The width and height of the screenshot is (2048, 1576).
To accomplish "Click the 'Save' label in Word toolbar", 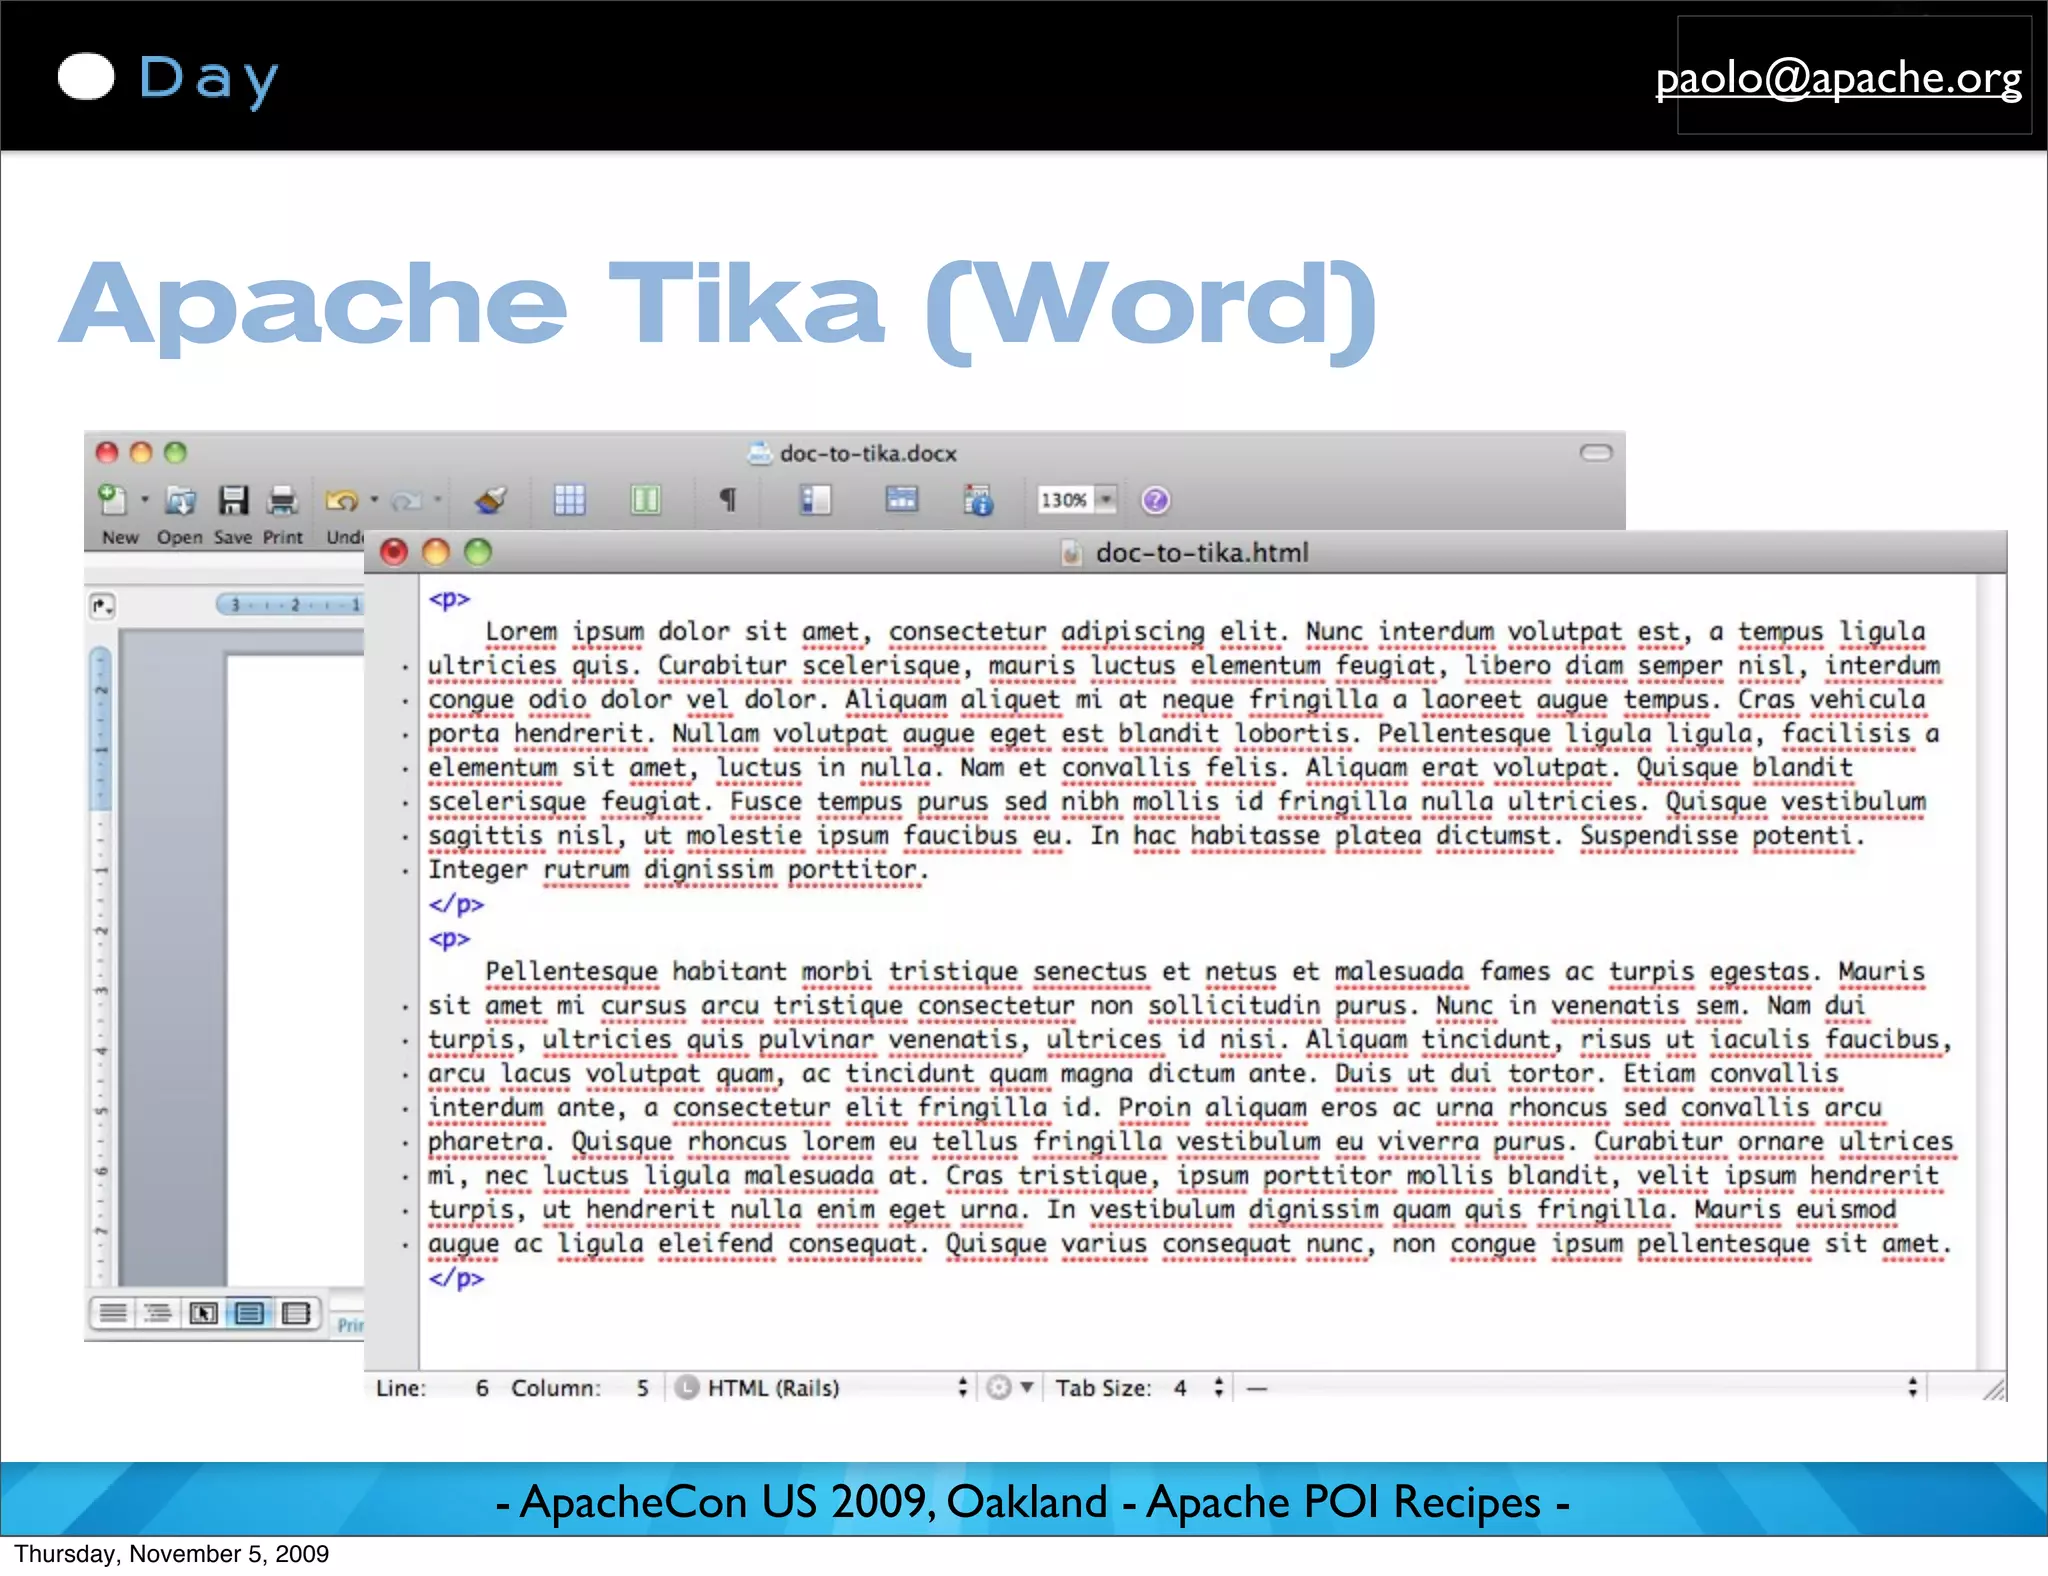I will pos(233,538).
